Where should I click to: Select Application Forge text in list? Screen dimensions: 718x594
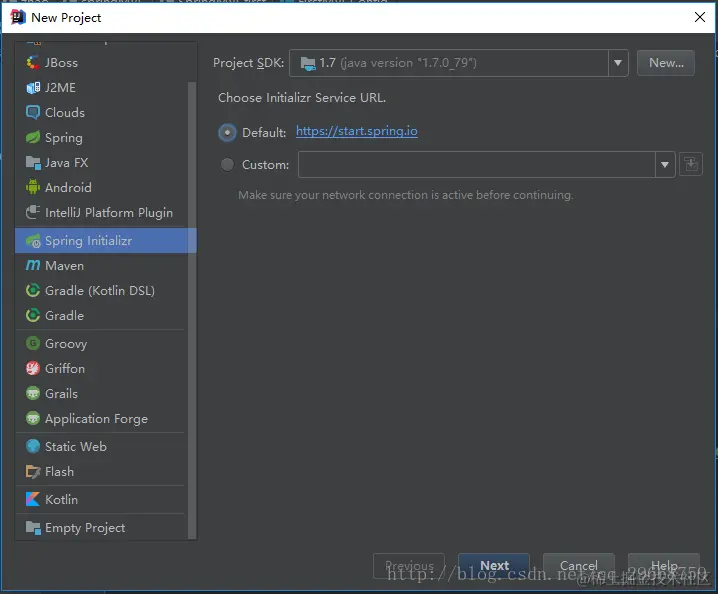[x=97, y=419]
